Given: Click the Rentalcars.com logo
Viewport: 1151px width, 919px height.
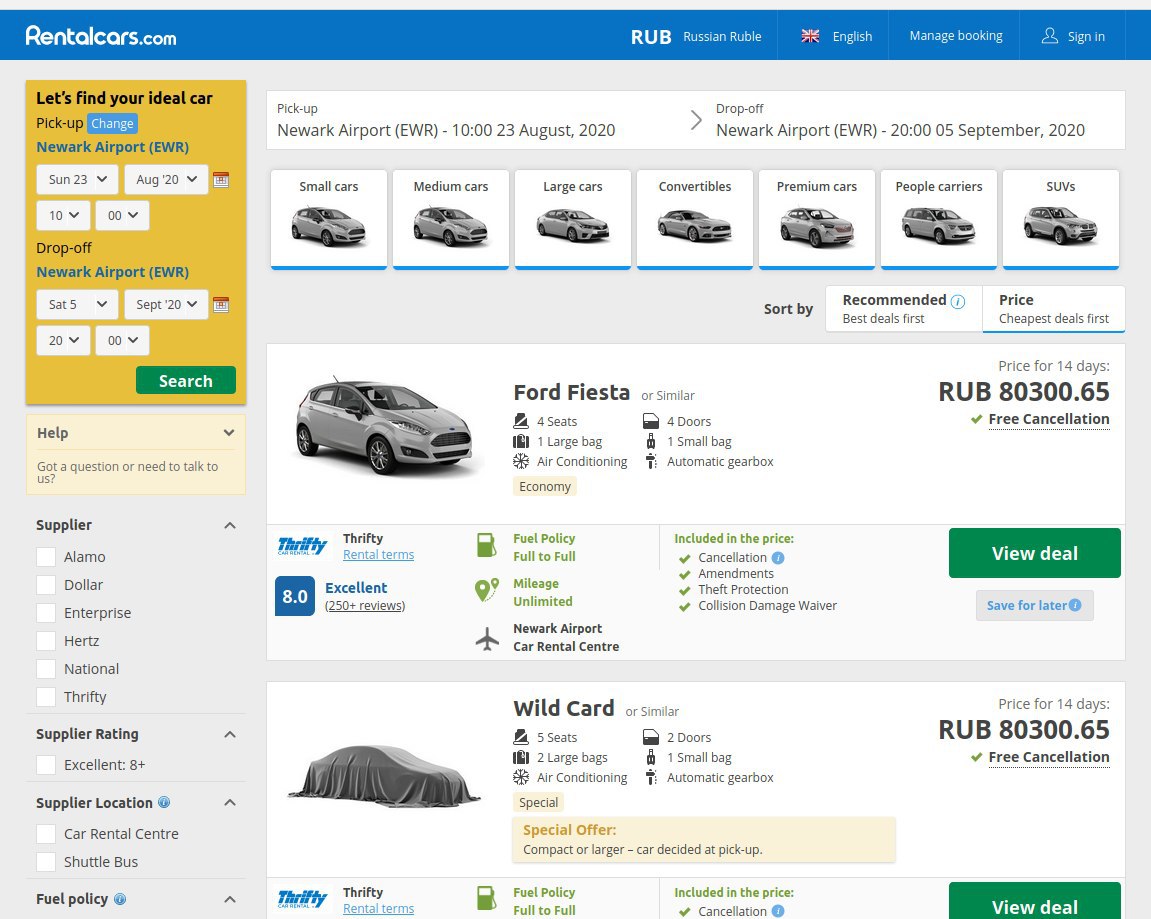Looking at the screenshot, I should click(x=101, y=35).
